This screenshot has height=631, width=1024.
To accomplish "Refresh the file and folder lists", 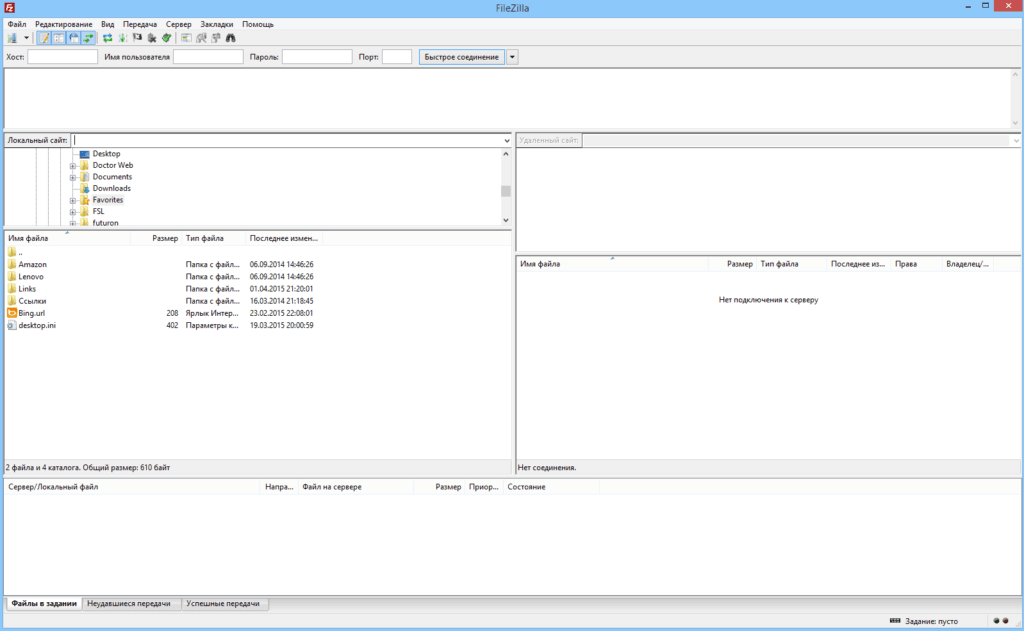I will (108, 39).
